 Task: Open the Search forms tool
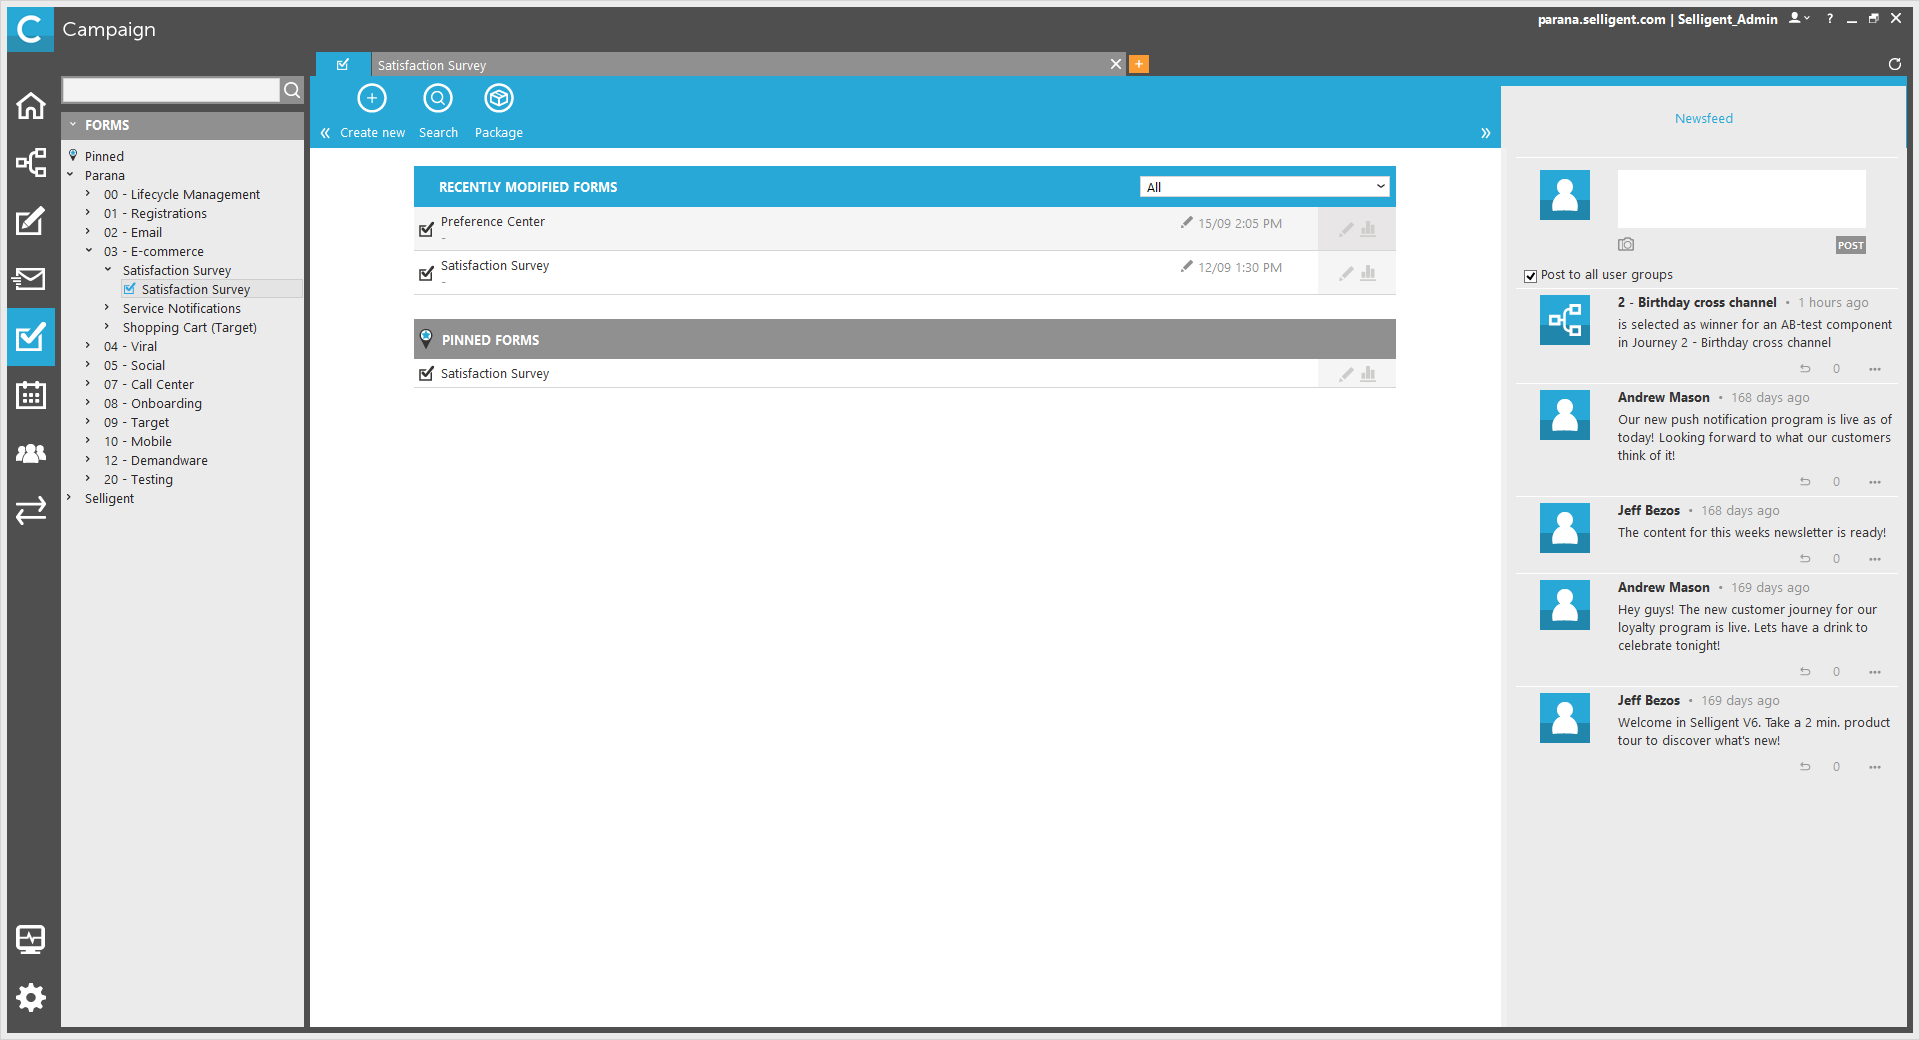[438, 99]
